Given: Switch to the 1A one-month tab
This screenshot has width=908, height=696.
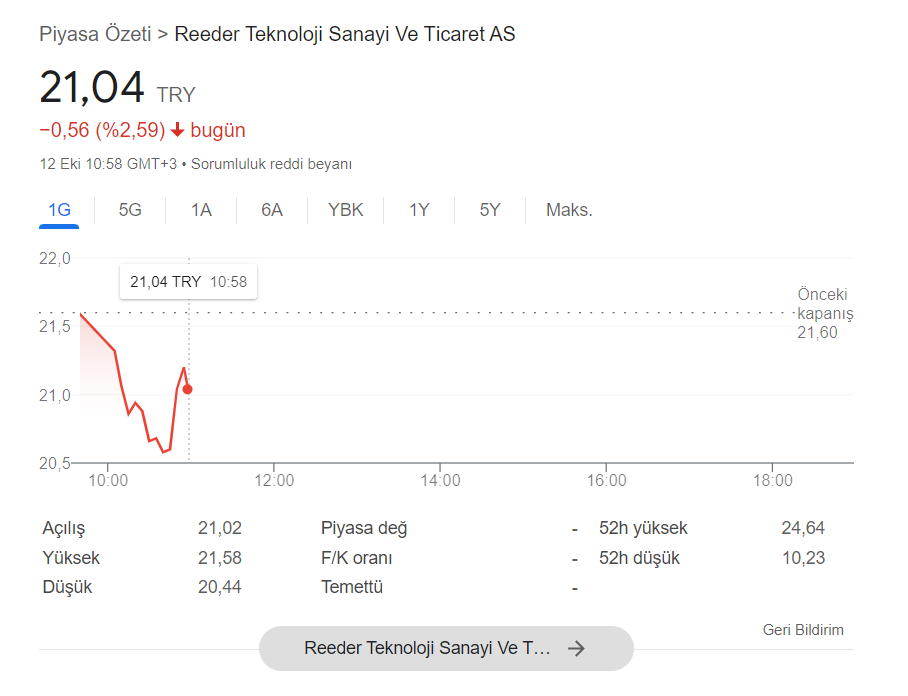Looking at the screenshot, I should click(x=201, y=210).
